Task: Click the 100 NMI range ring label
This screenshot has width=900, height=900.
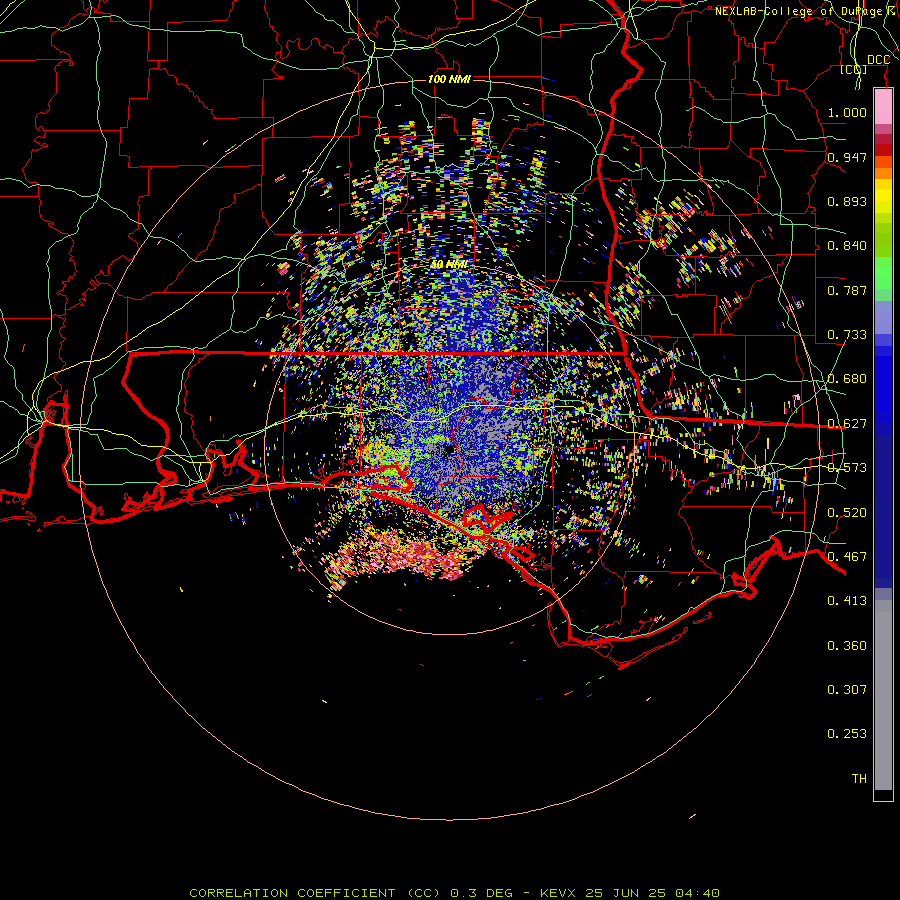Action: click(x=449, y=79)
